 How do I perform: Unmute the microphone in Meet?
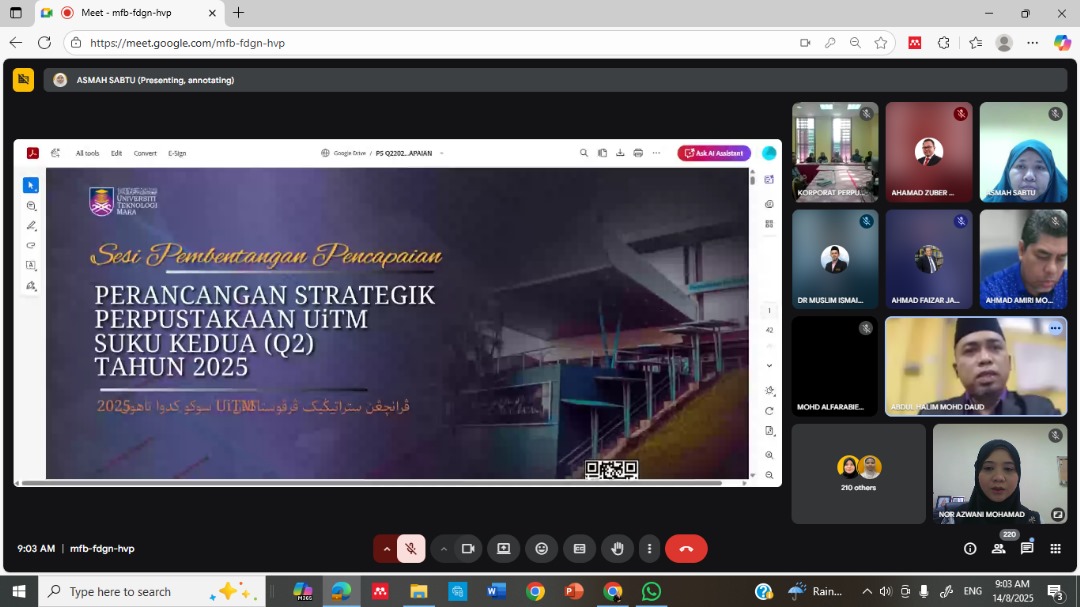click(410, 549)
